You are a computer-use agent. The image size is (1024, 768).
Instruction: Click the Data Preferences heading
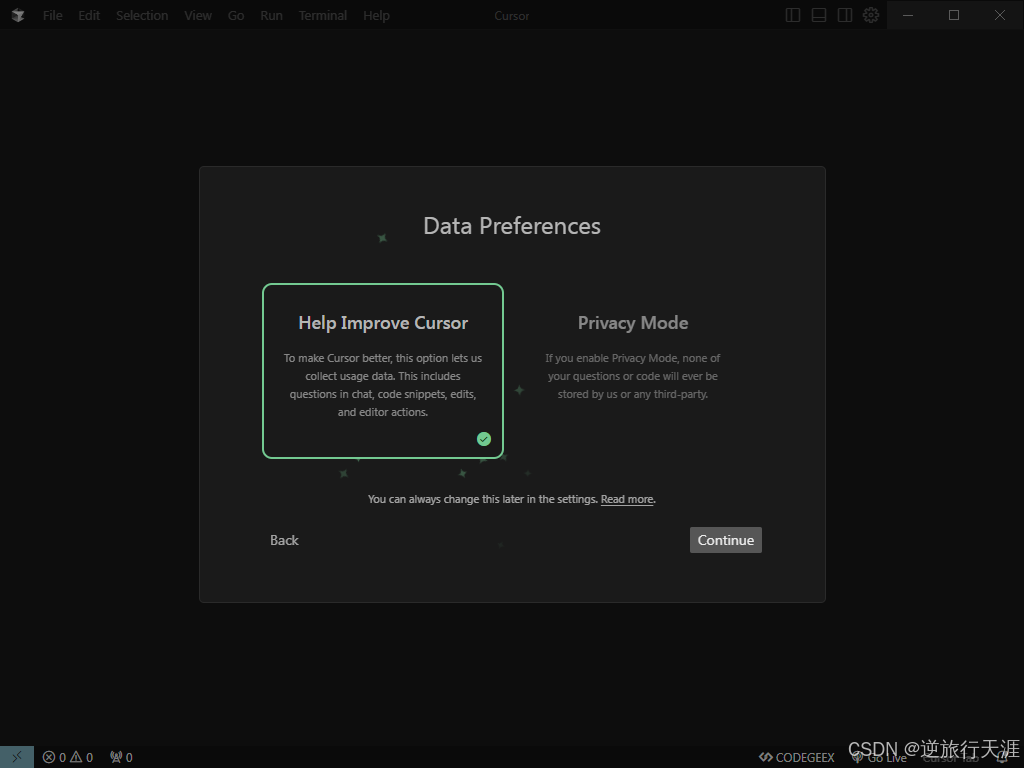[512, 226]
